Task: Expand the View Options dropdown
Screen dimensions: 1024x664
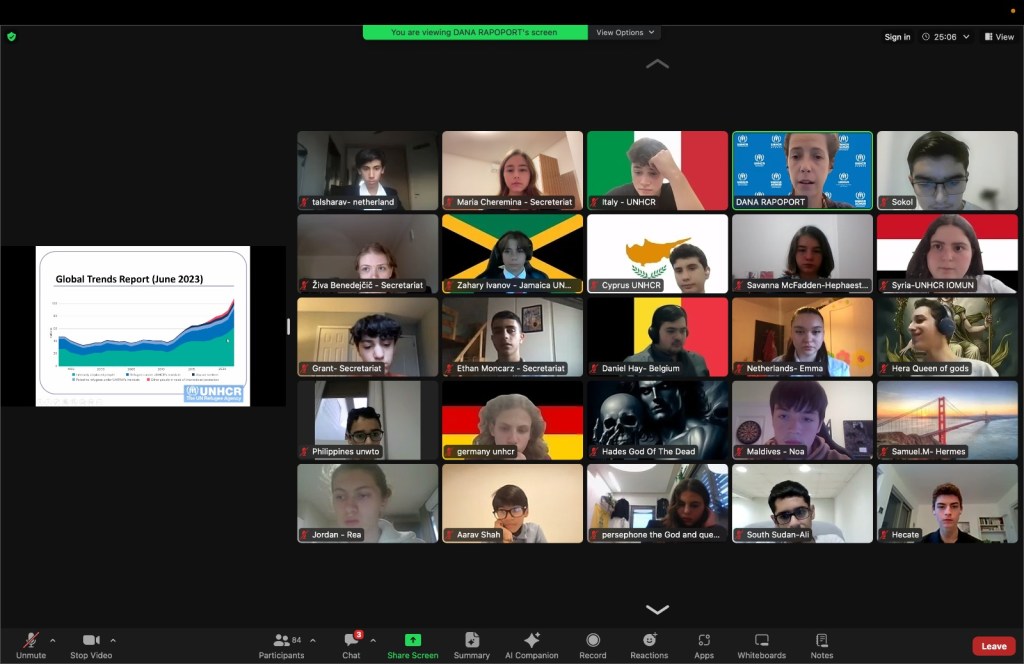Action: point(625,33)
